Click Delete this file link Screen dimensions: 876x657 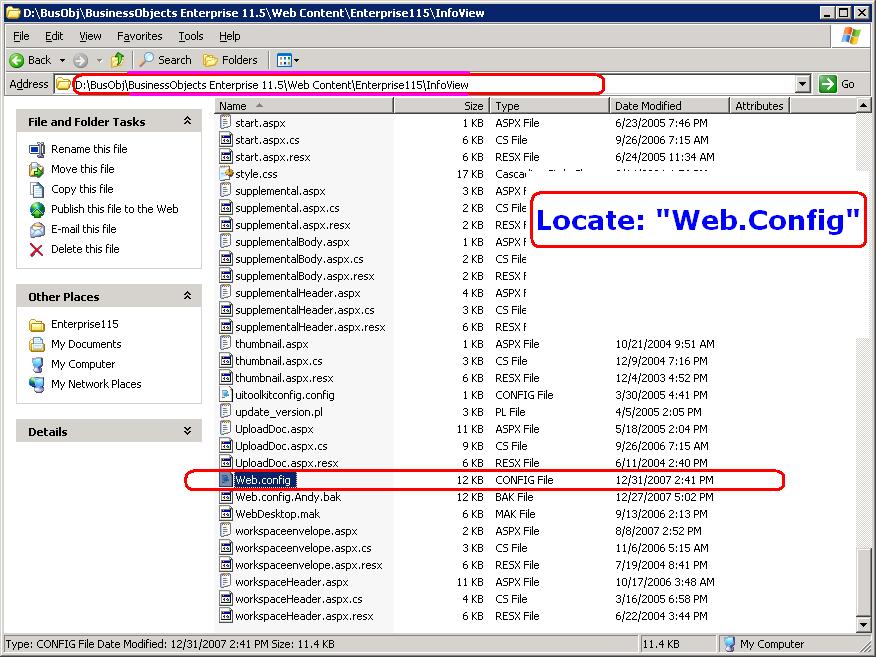(85, 249)
